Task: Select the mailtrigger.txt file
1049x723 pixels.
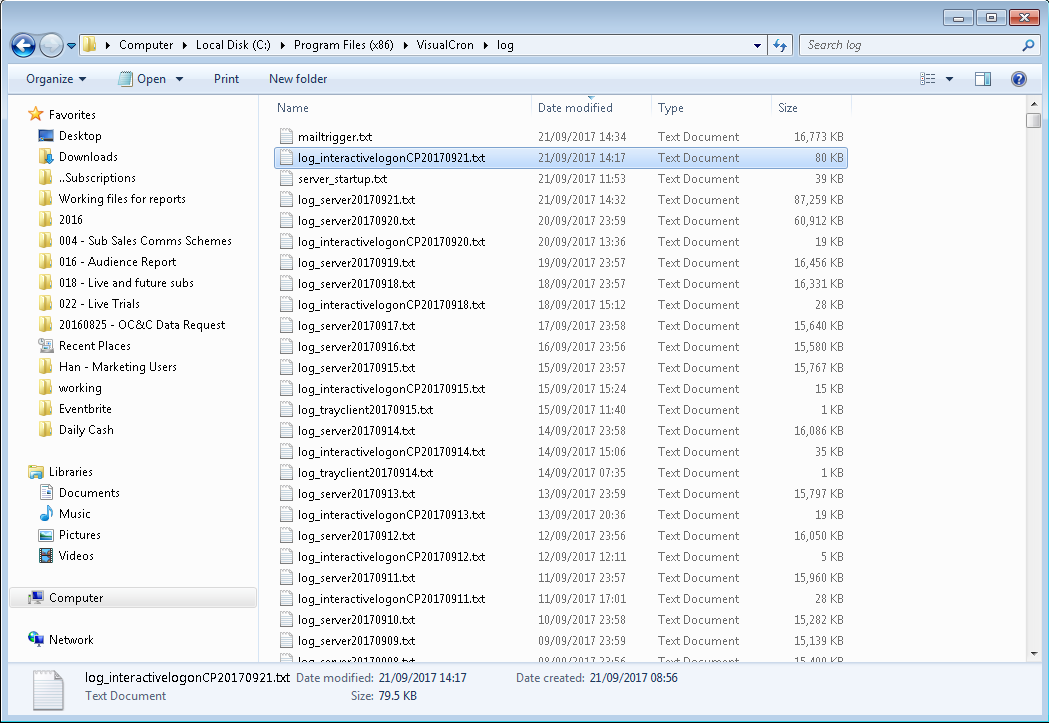Action: [335, 137]
